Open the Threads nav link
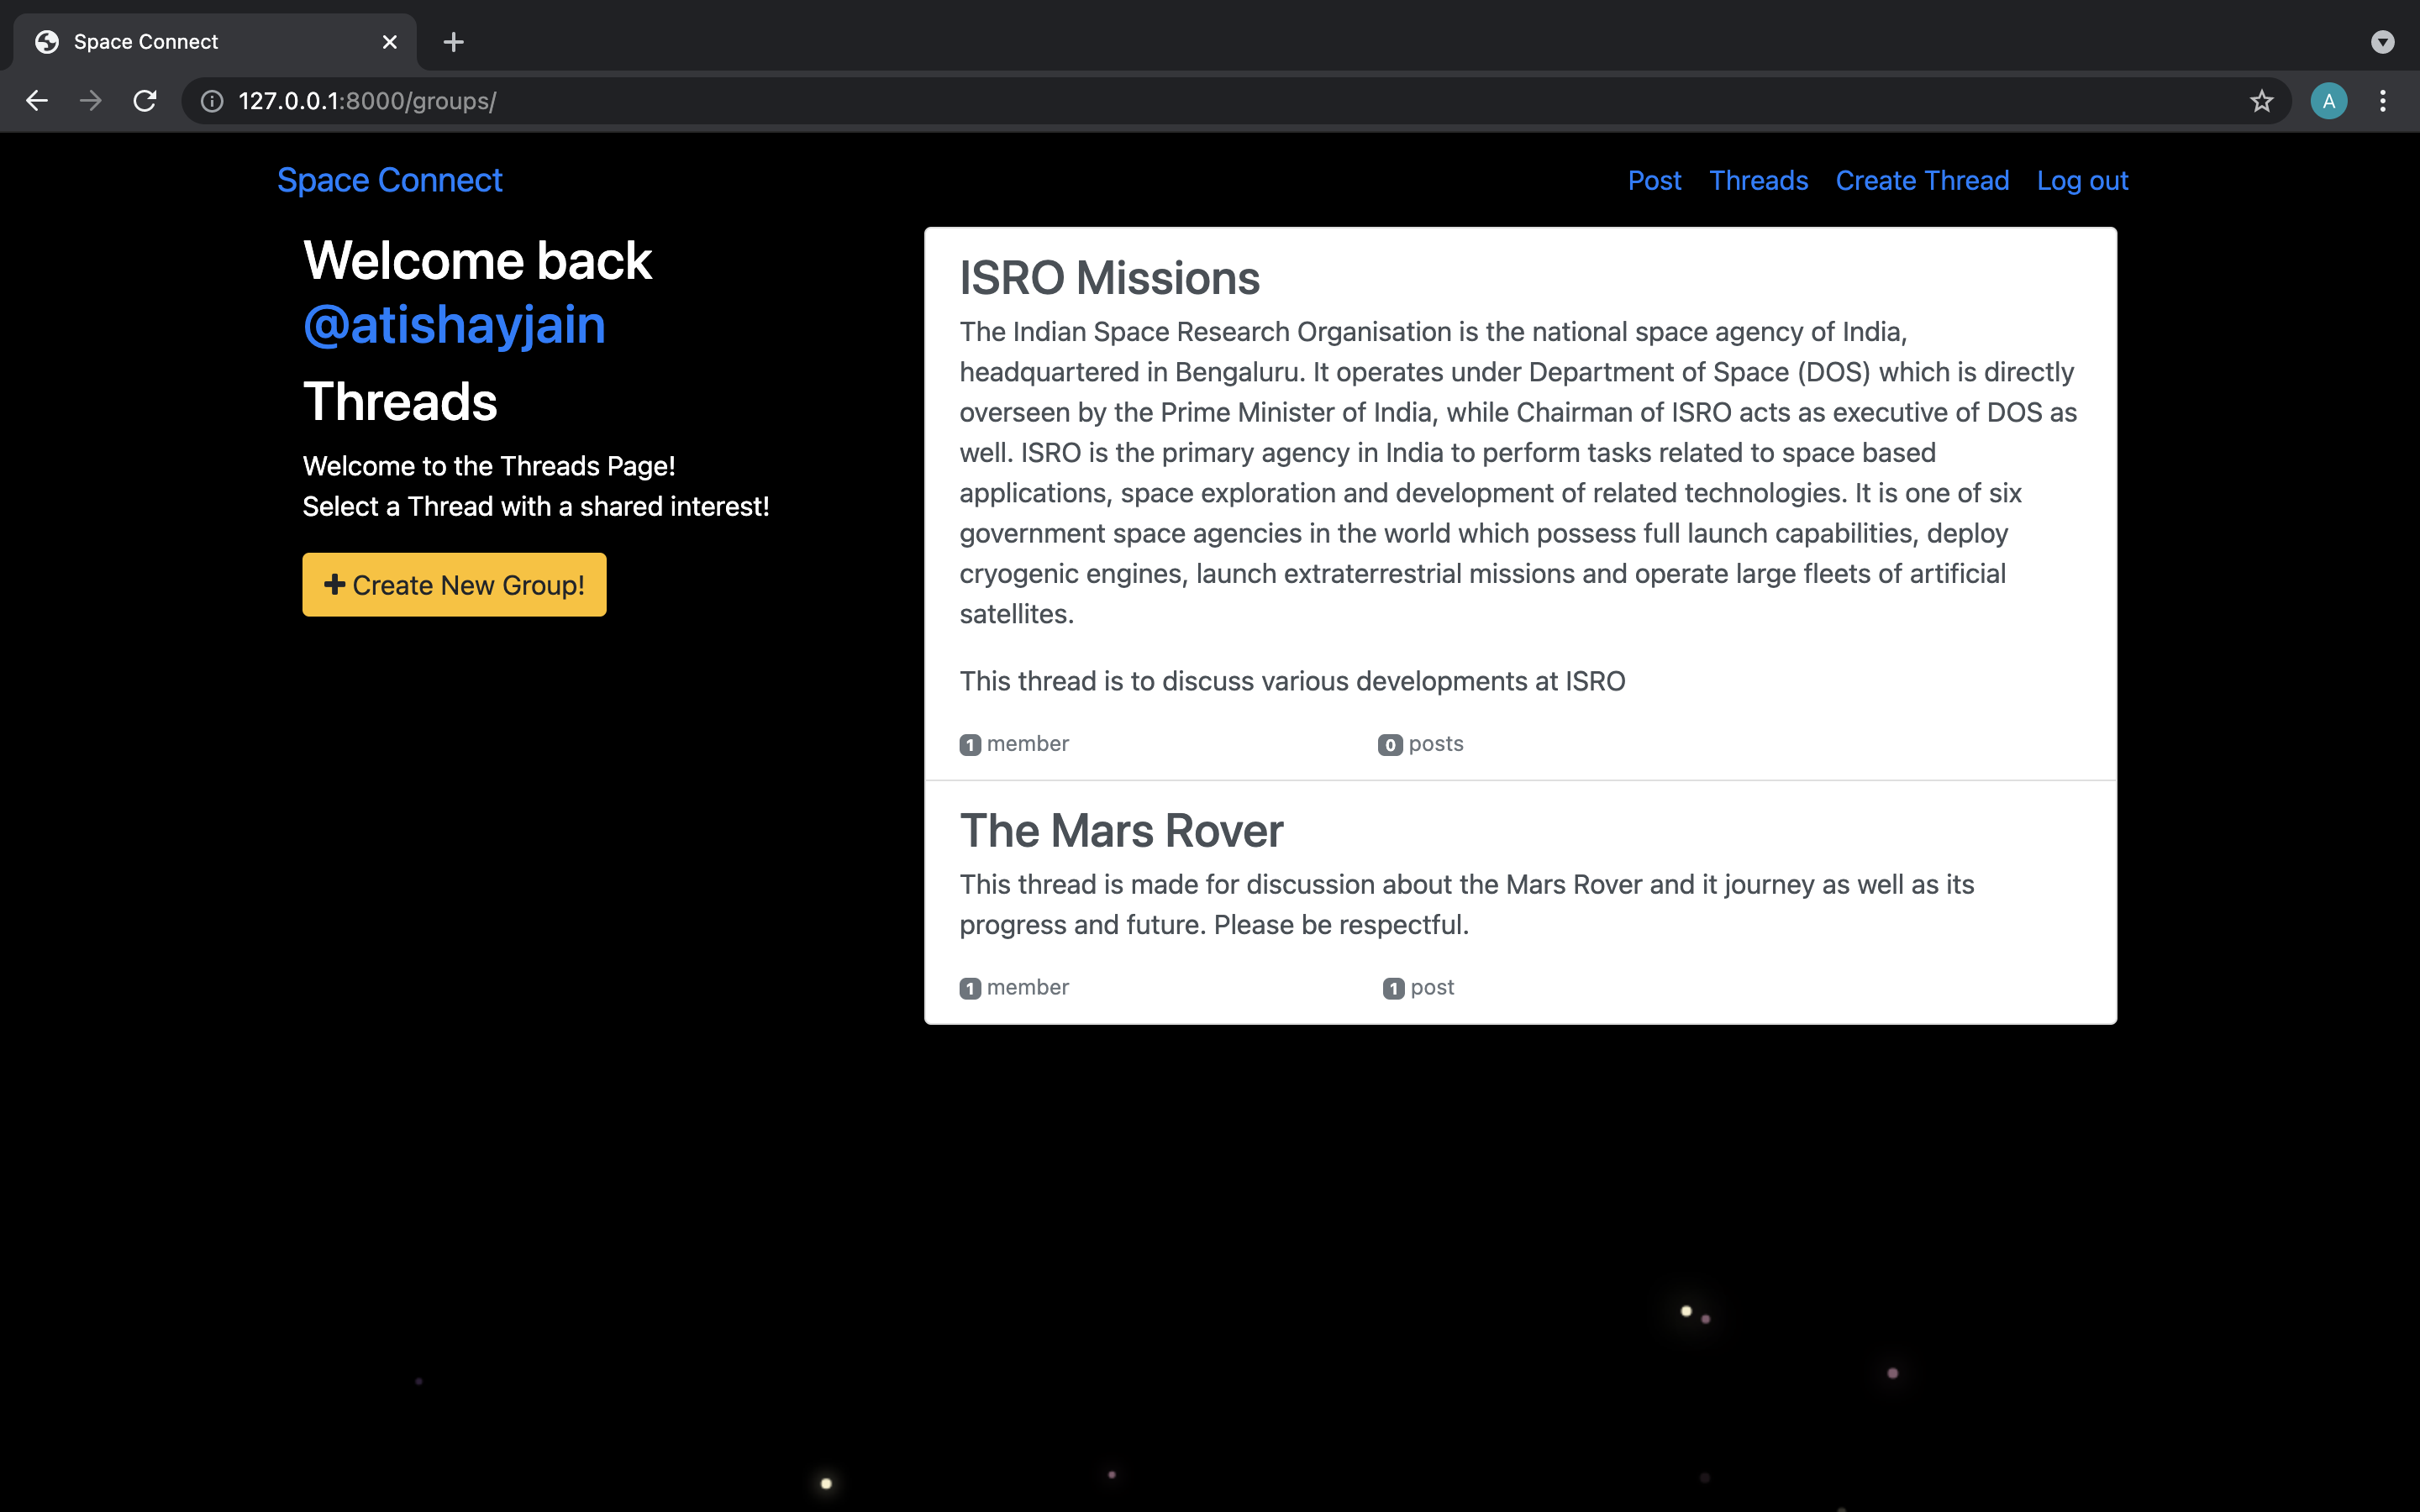Screen dimensions: 2420x1512 click(x=1758, y=181)
